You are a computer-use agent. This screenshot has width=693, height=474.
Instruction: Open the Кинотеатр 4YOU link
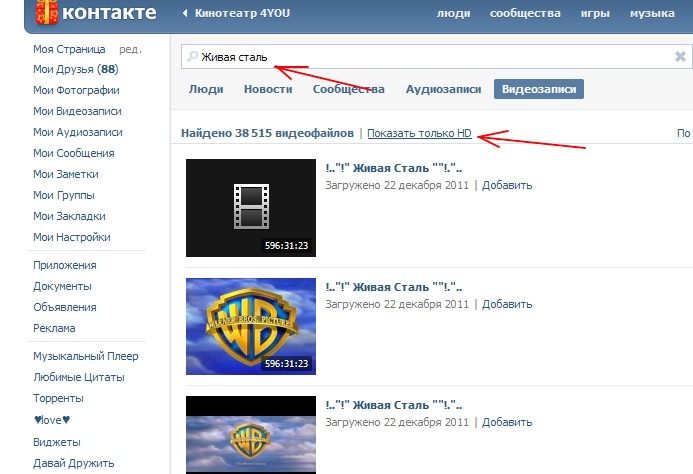click(x=242, y=13)
